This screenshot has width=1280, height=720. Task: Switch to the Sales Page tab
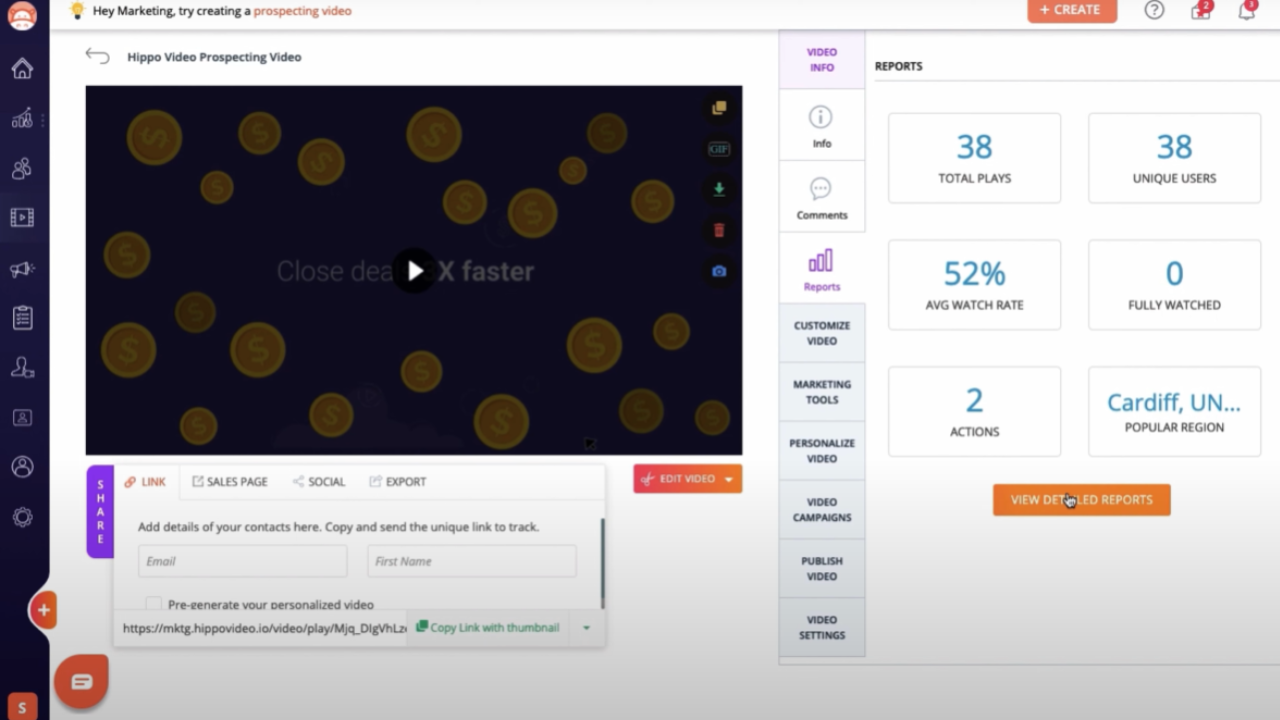point(230,482)
